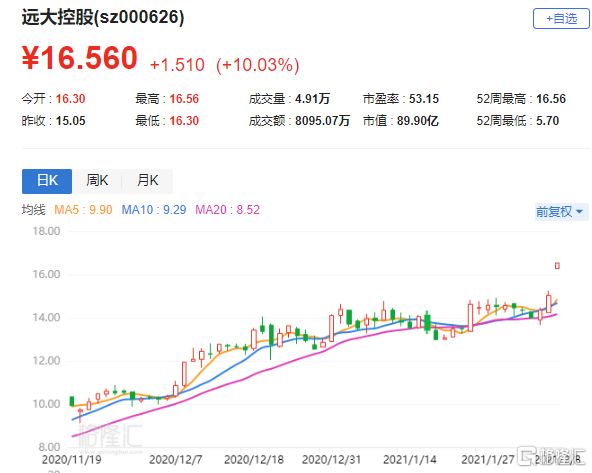Viewport: 592px width, 473px height.
Task: Switch to 周K weekly chart tab
Action: coord(97,181)
